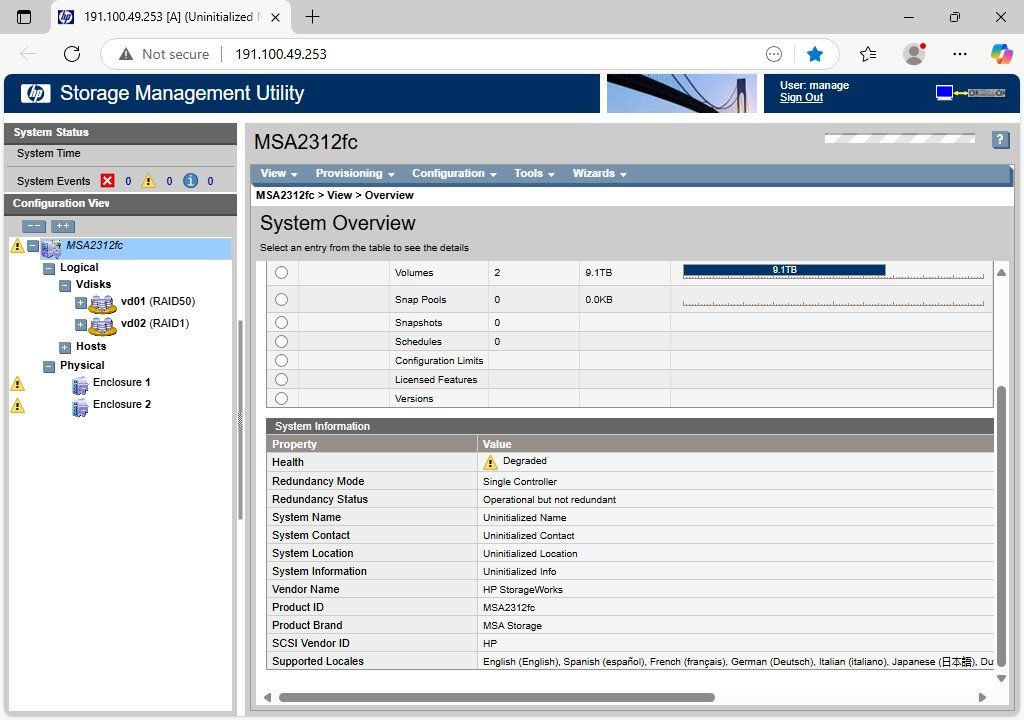Click warning icon beside MSA2312fc tree root
Viewport: 1024px width, 720px height.
click(x=18, y=246)
